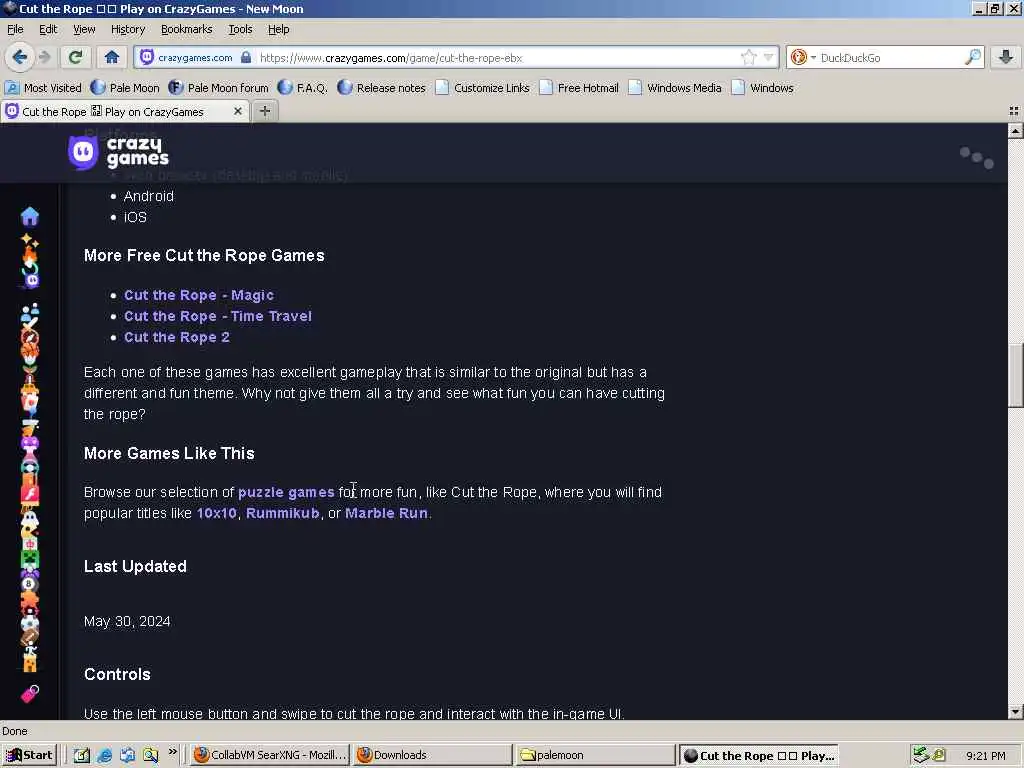Expand the URL history dropdown arrow
The height and width of the screenshot is (768, 1024).
(769, 57)
